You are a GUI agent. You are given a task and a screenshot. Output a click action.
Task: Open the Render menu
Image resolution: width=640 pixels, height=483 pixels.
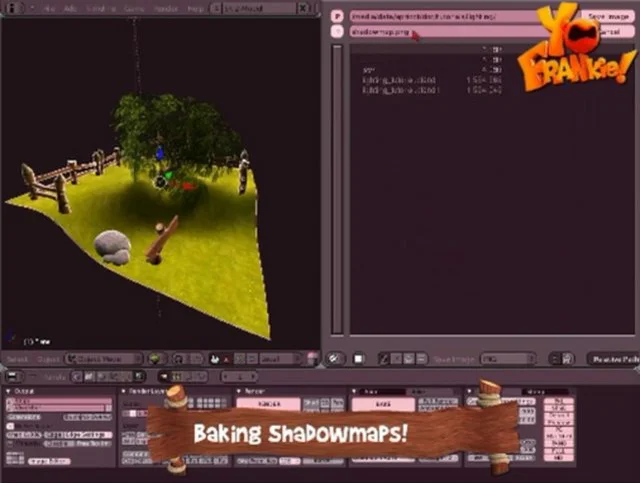click(x=165, y=8)
